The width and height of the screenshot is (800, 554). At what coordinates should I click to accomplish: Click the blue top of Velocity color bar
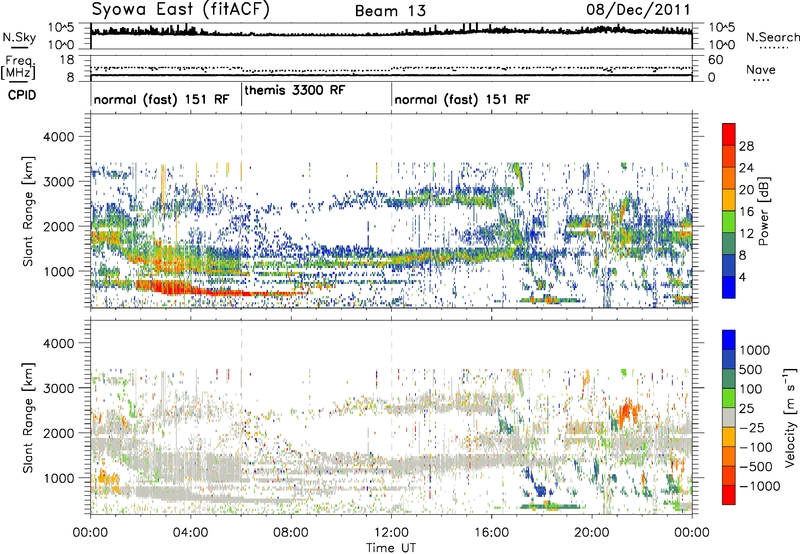729,338
